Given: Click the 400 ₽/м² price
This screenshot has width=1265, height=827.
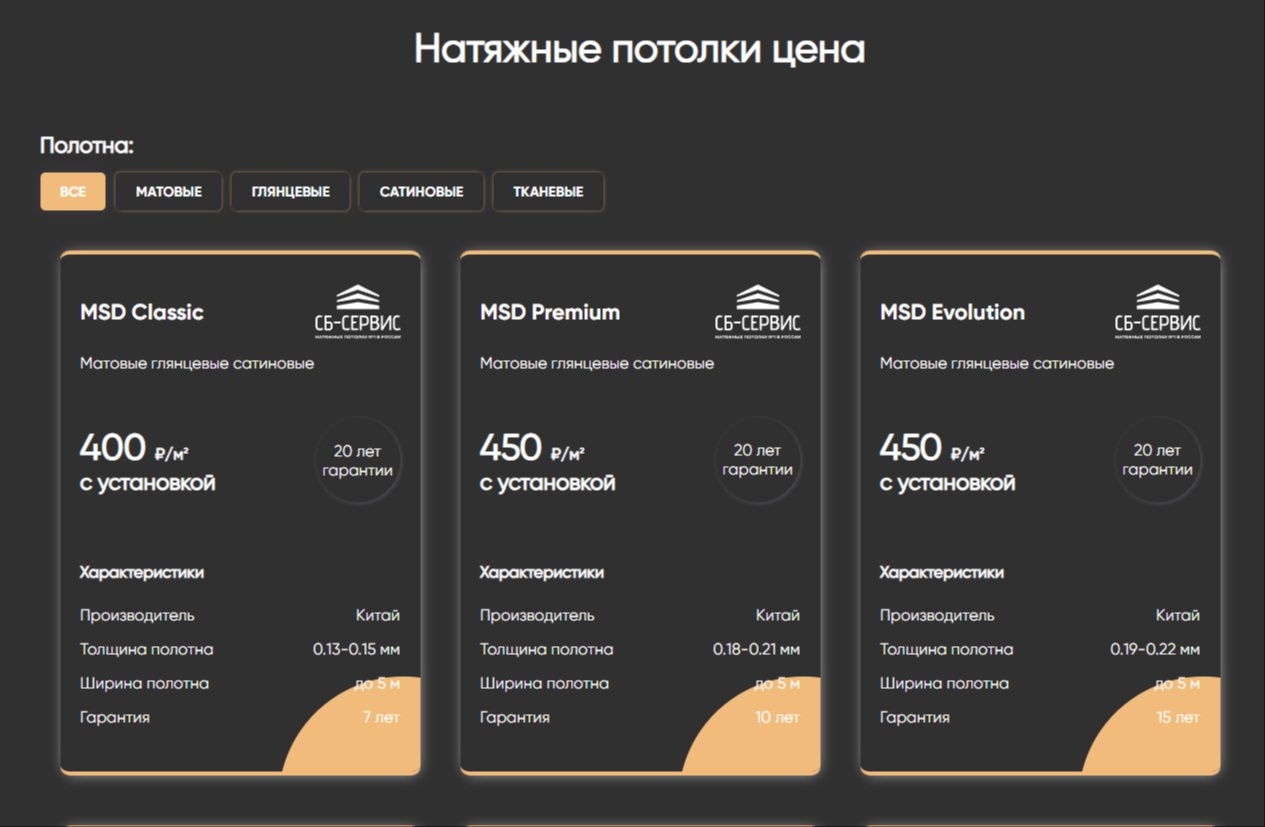Looking at the screenshot, I should pos(134,448).
